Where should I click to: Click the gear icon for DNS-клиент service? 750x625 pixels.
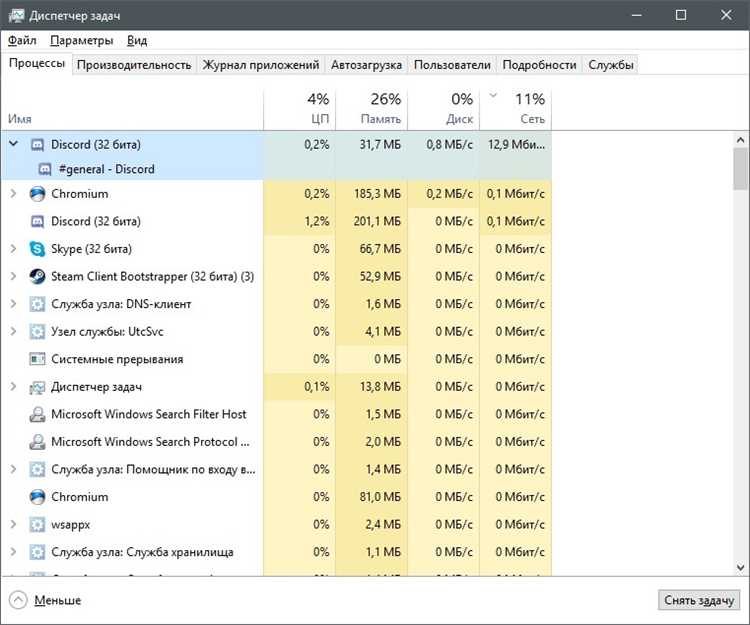(37, 304)
